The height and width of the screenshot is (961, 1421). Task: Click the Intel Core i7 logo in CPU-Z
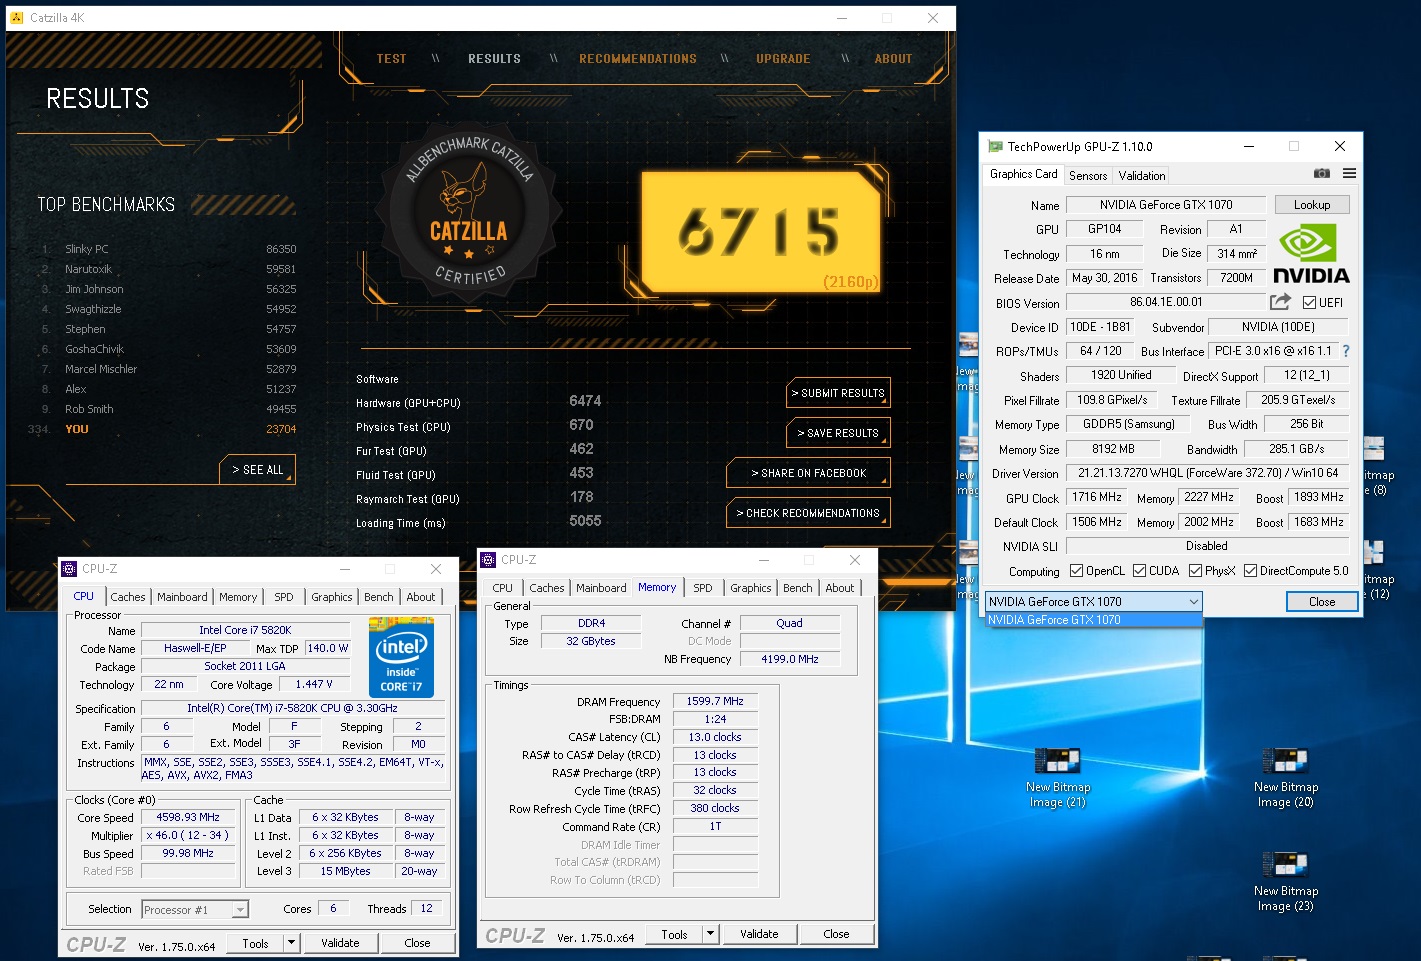401,656
